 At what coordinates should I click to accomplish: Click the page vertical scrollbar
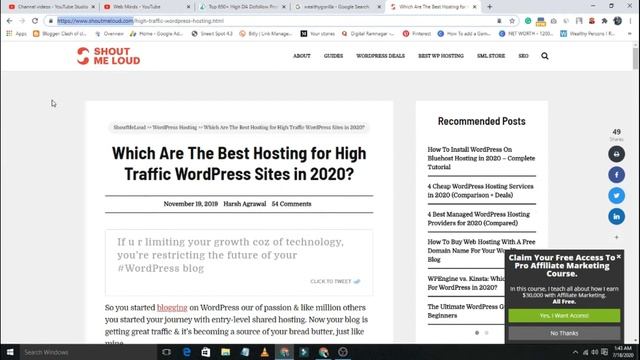(x=636, y=58)
